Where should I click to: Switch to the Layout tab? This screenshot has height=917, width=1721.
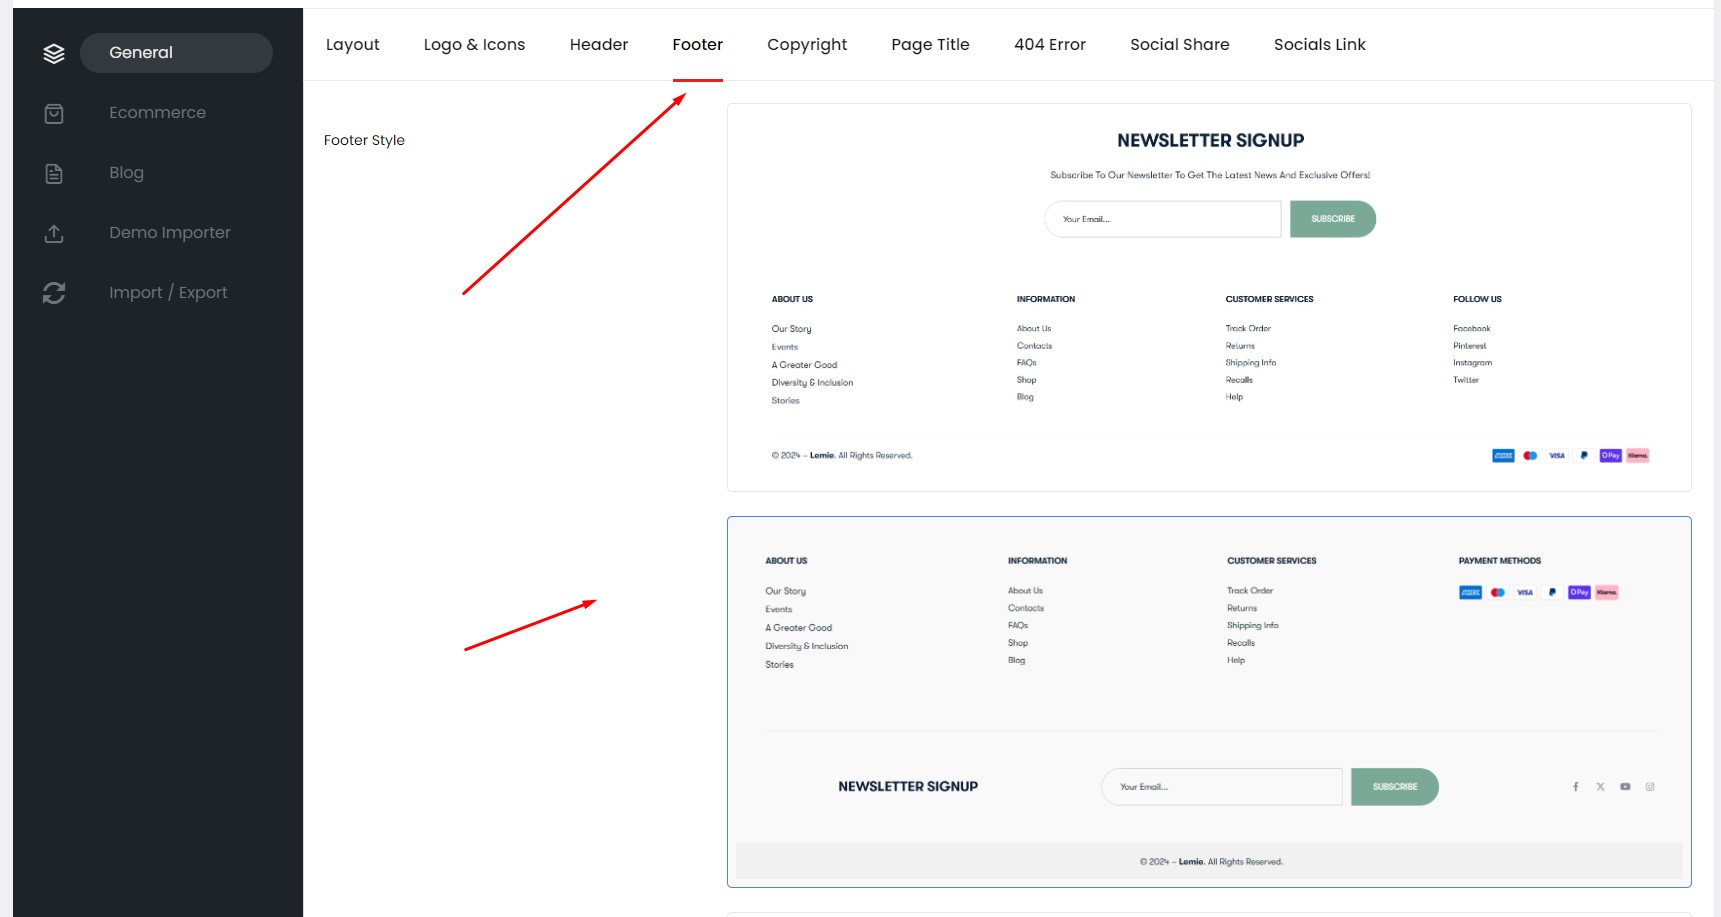(352, 45)
